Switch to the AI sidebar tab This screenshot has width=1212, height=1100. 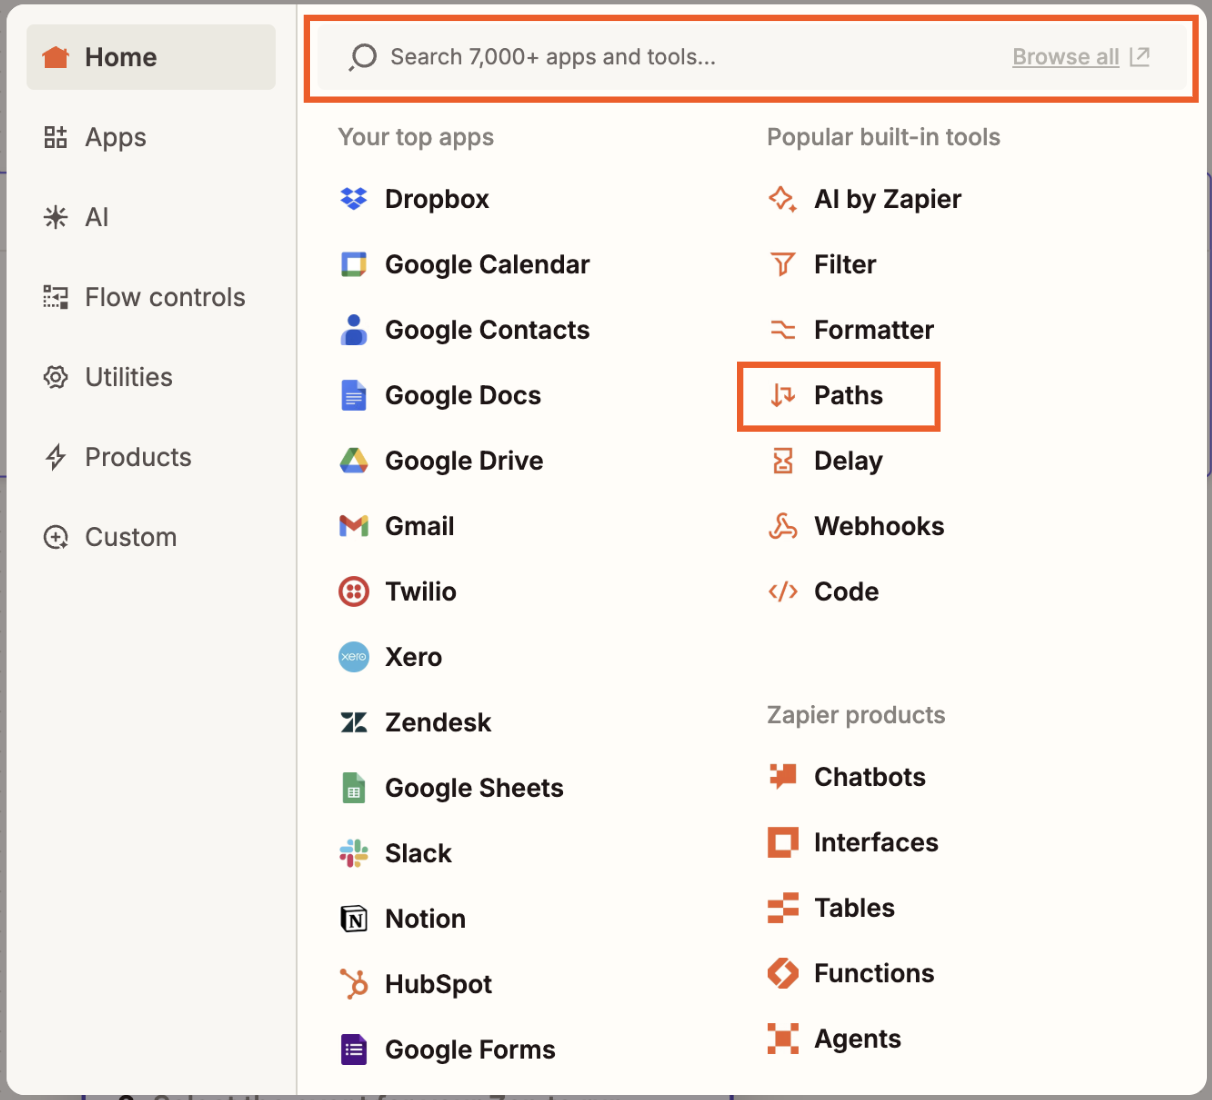click(x=151, y=217)
